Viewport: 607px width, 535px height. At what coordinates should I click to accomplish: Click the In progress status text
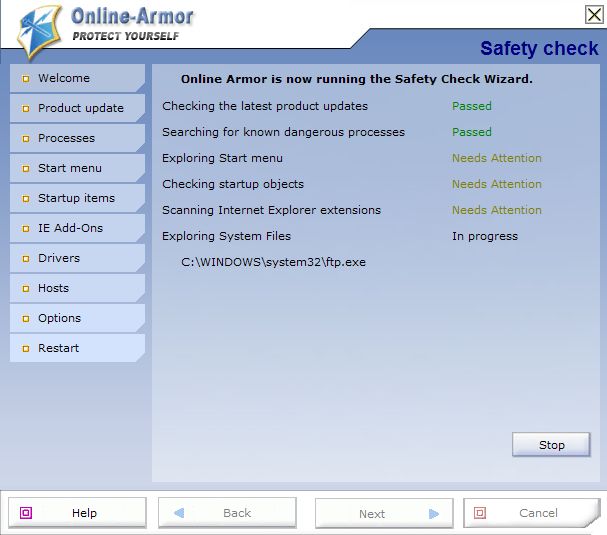pos(485,236)
